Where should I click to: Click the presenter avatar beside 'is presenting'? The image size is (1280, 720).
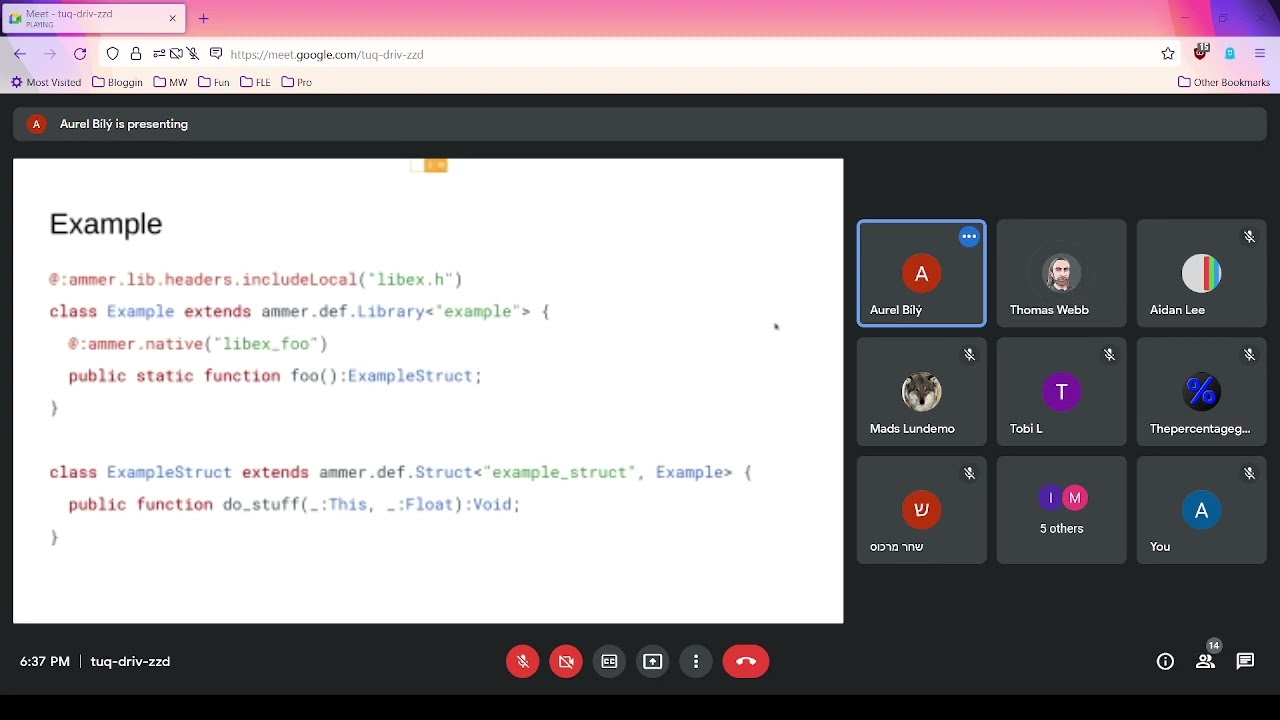pos(36,125)
